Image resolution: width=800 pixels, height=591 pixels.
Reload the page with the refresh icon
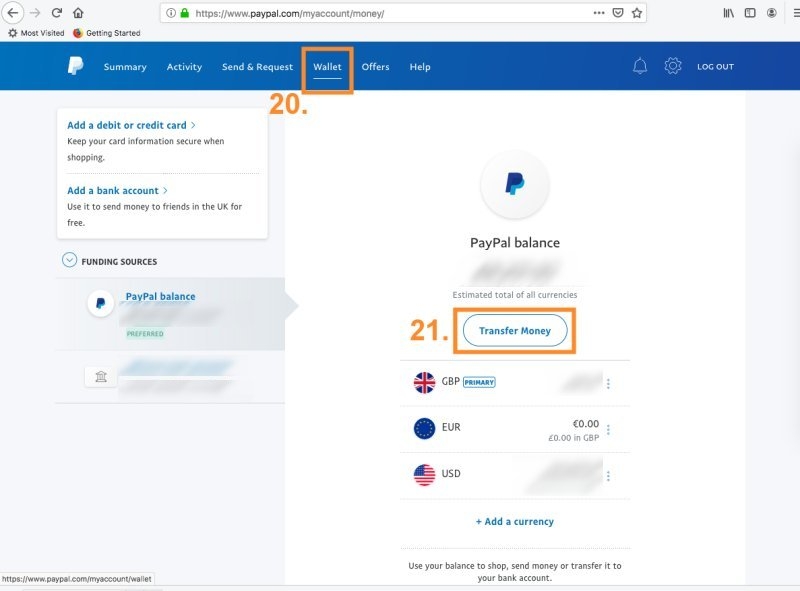[x=57, y=13]
